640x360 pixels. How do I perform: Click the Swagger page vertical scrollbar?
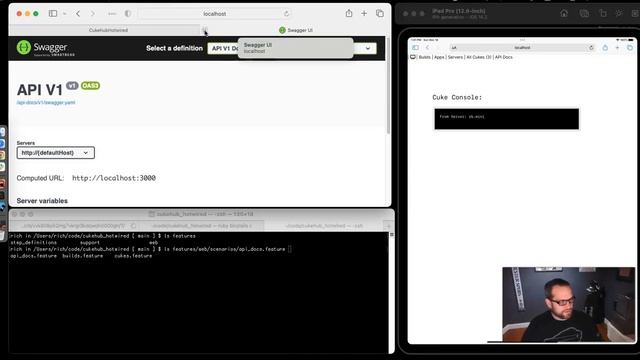click(x=388, y=86)
